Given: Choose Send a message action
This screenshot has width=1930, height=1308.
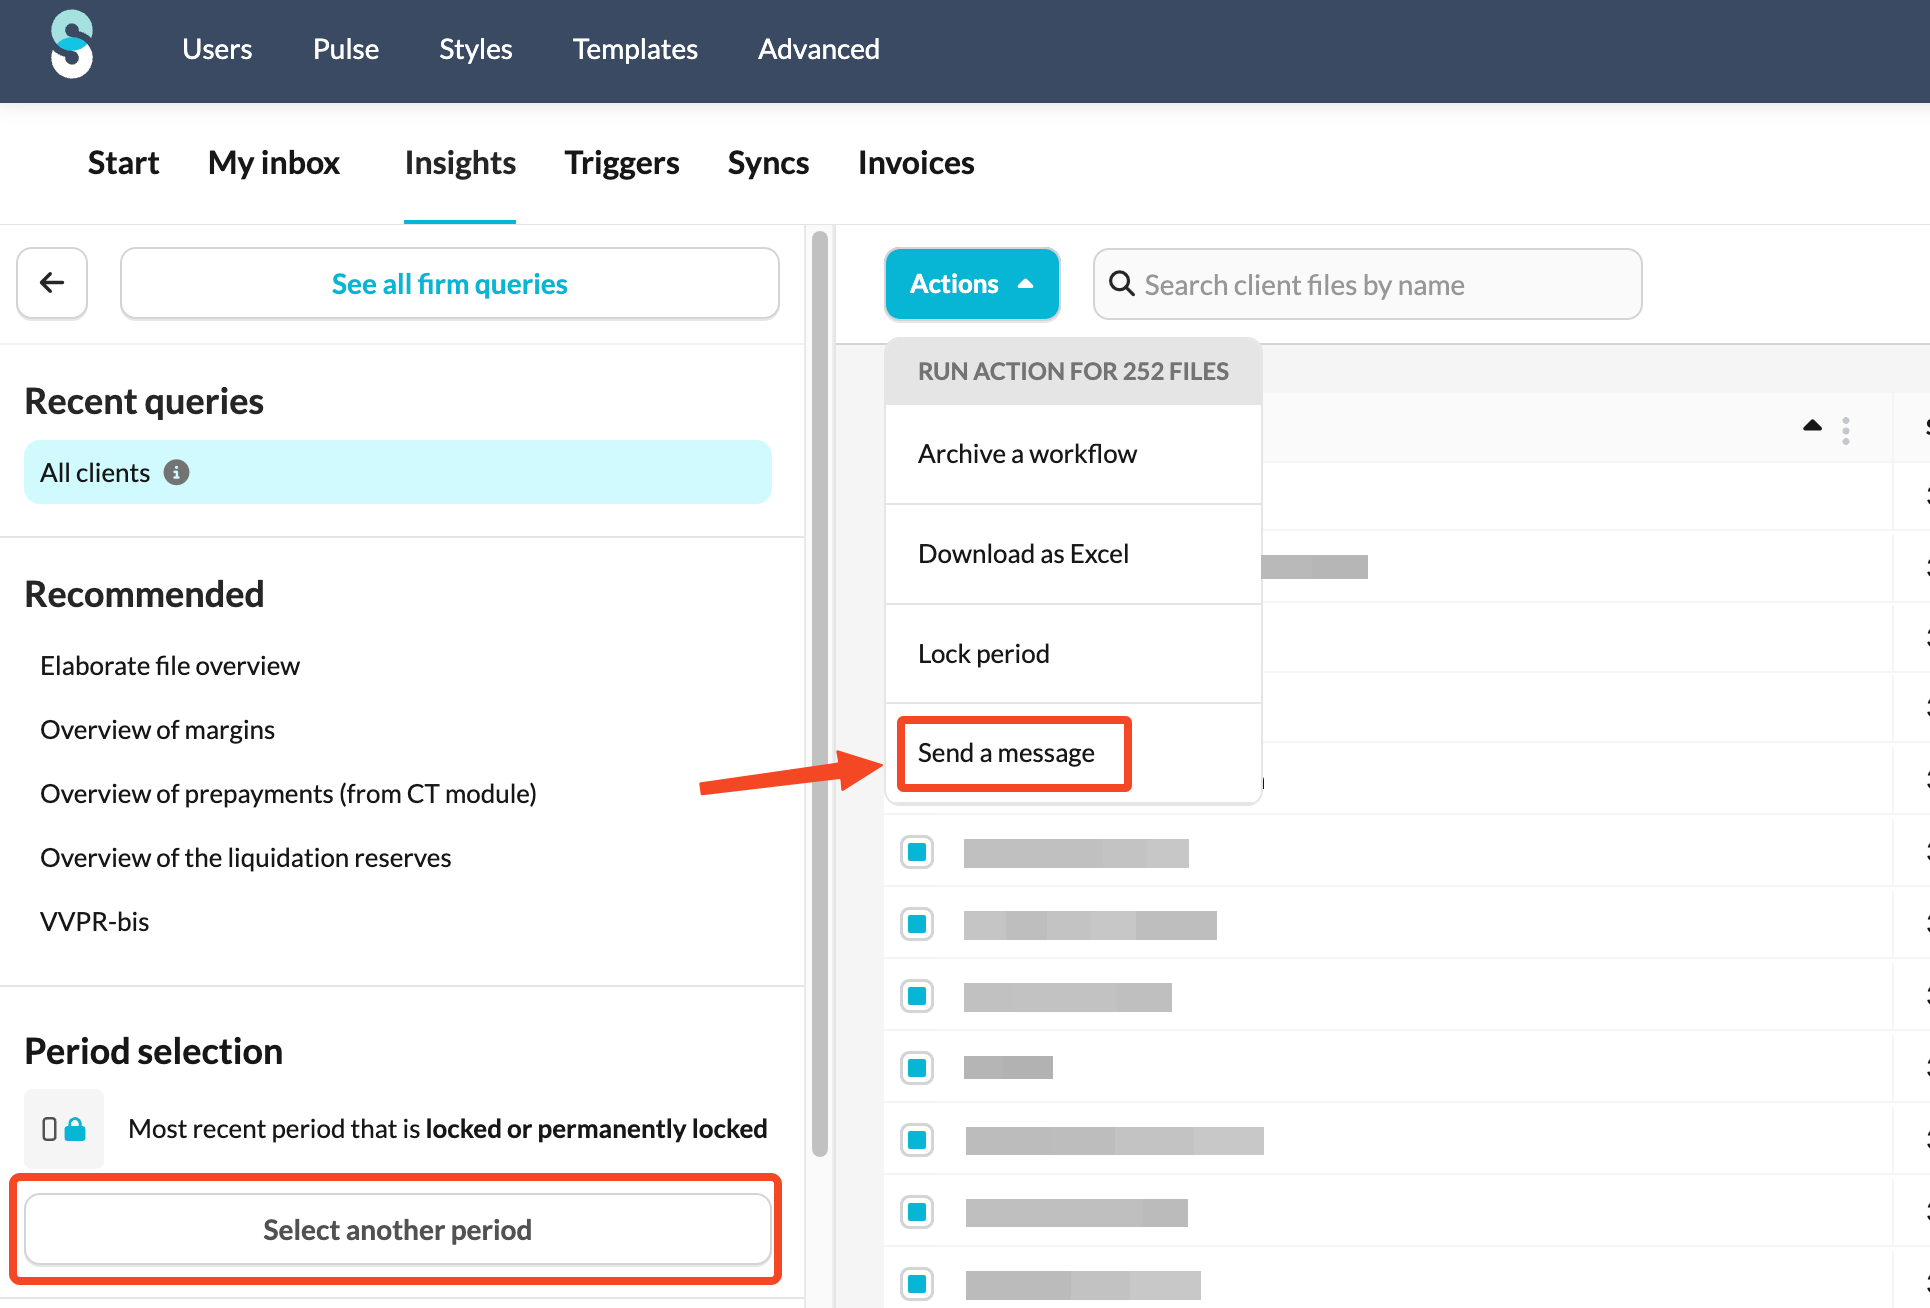Looking at the screenshot, I should [1006, 753].
